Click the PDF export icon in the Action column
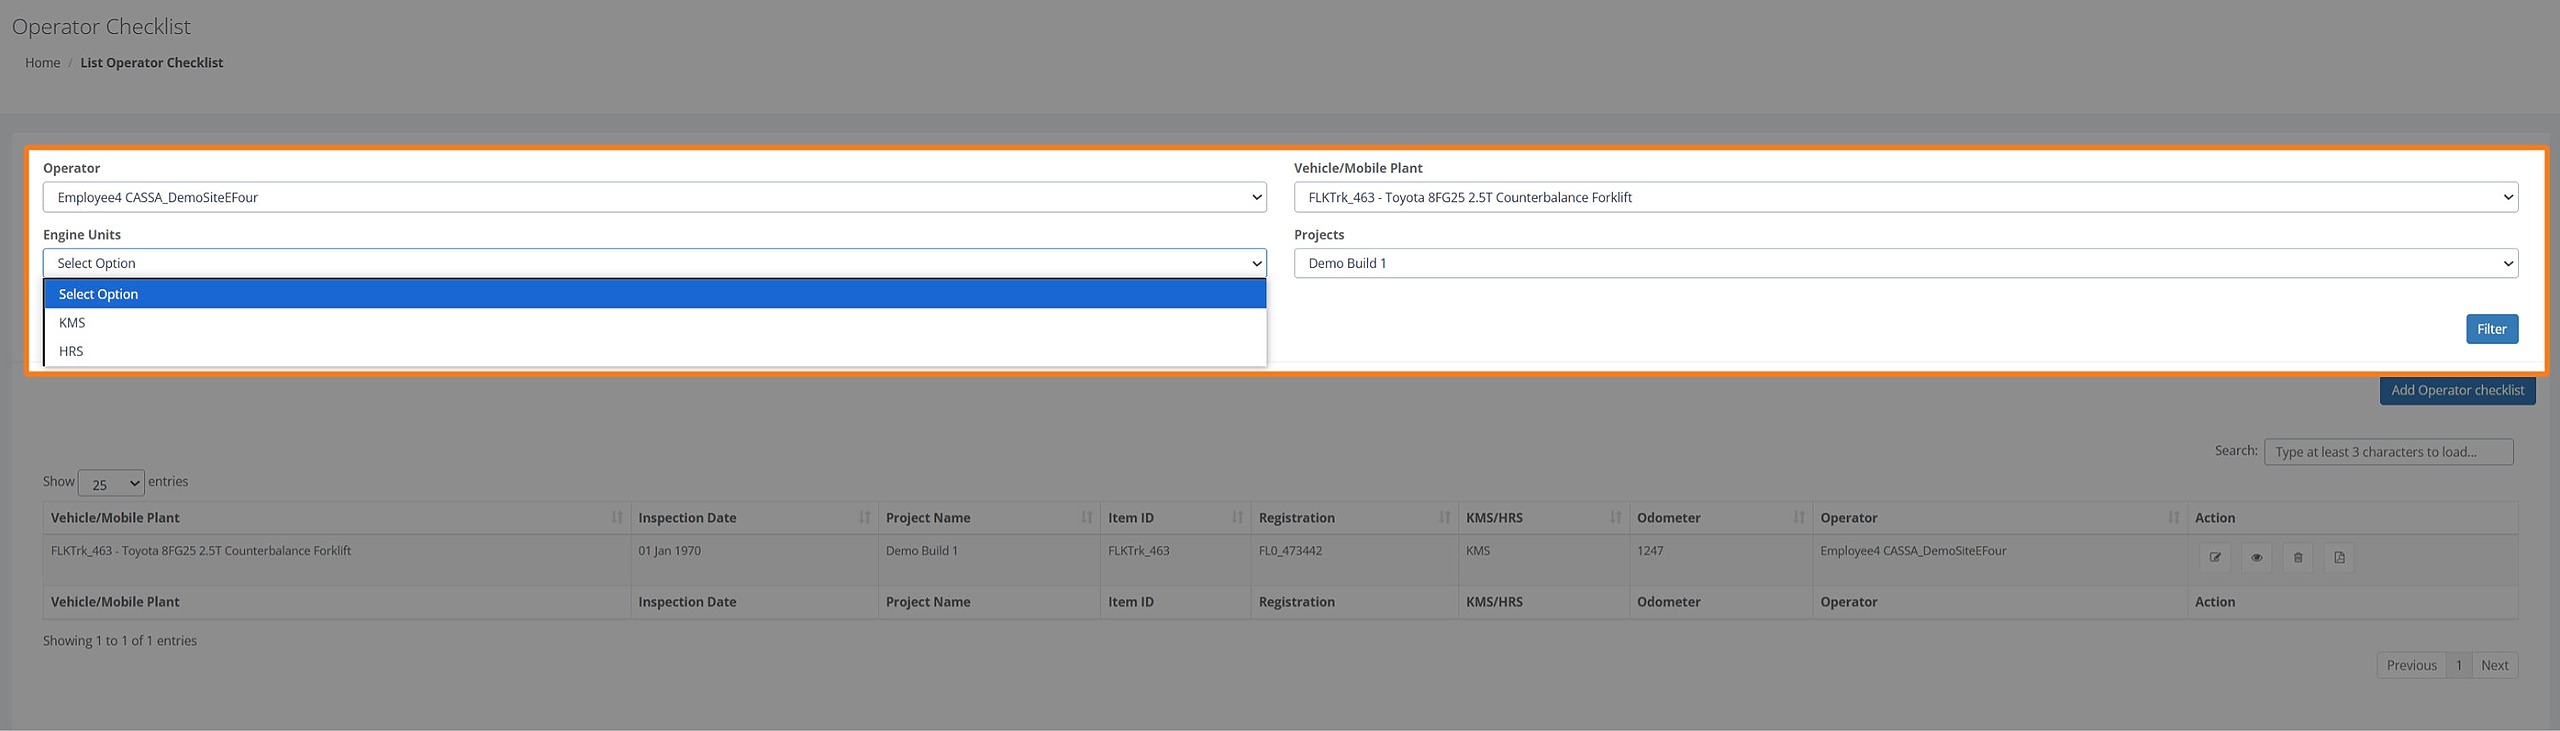Image resolution: width=2560 pixels, height=731 pixels. click(x=2339, y=558)
